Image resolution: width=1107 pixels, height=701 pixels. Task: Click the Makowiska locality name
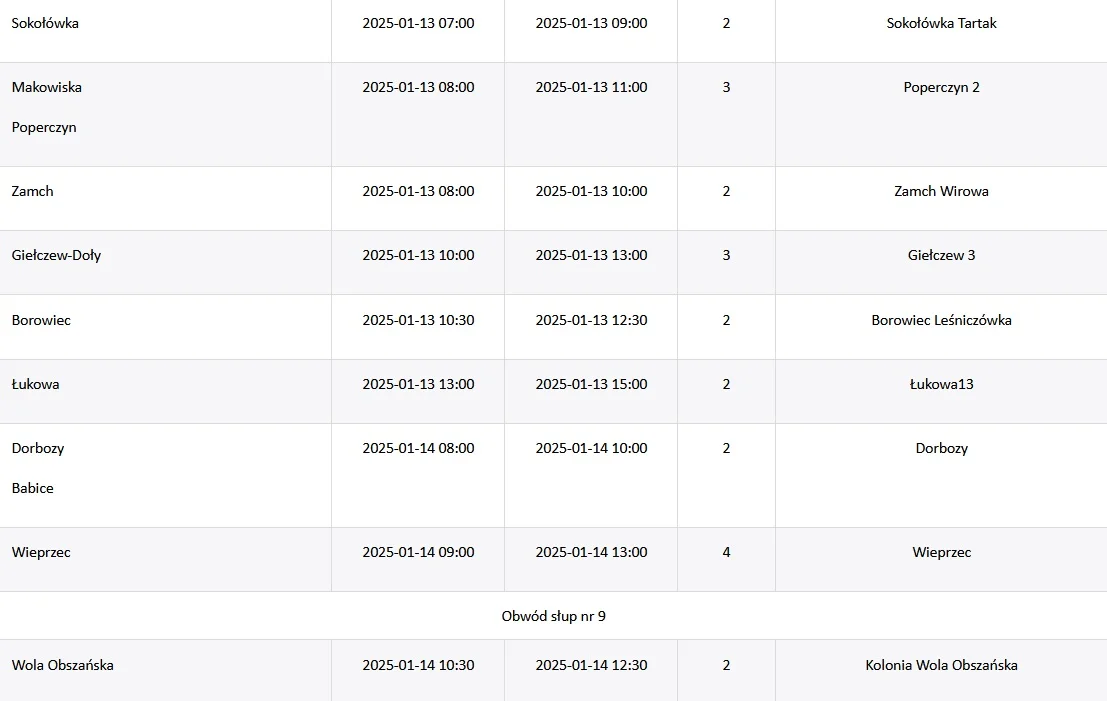[x=47, y=88]
